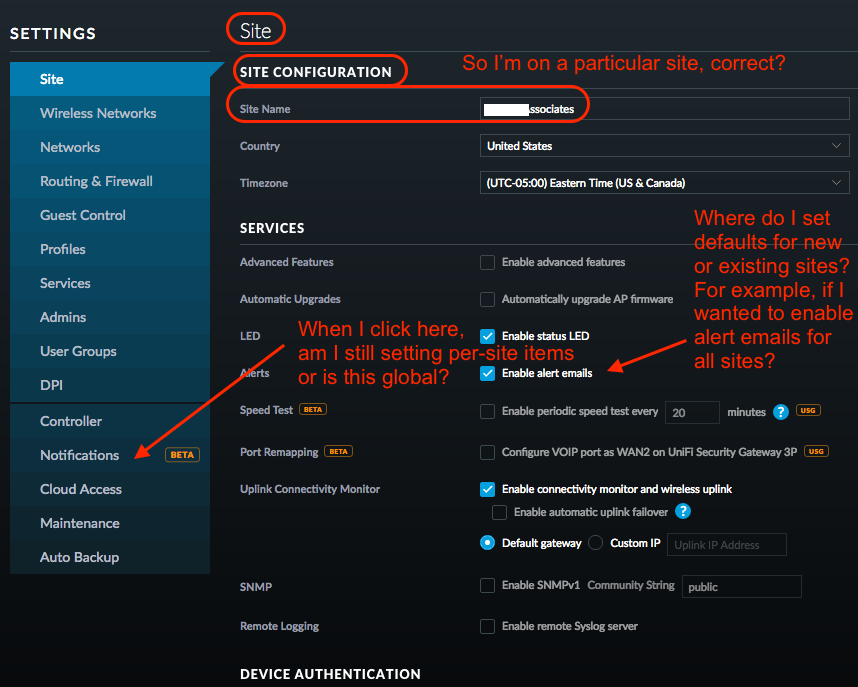The width and height of the screenshot is (858, 687).
Task: Click the BETA badge next to Notifications
Action: [x=182, y=455]
